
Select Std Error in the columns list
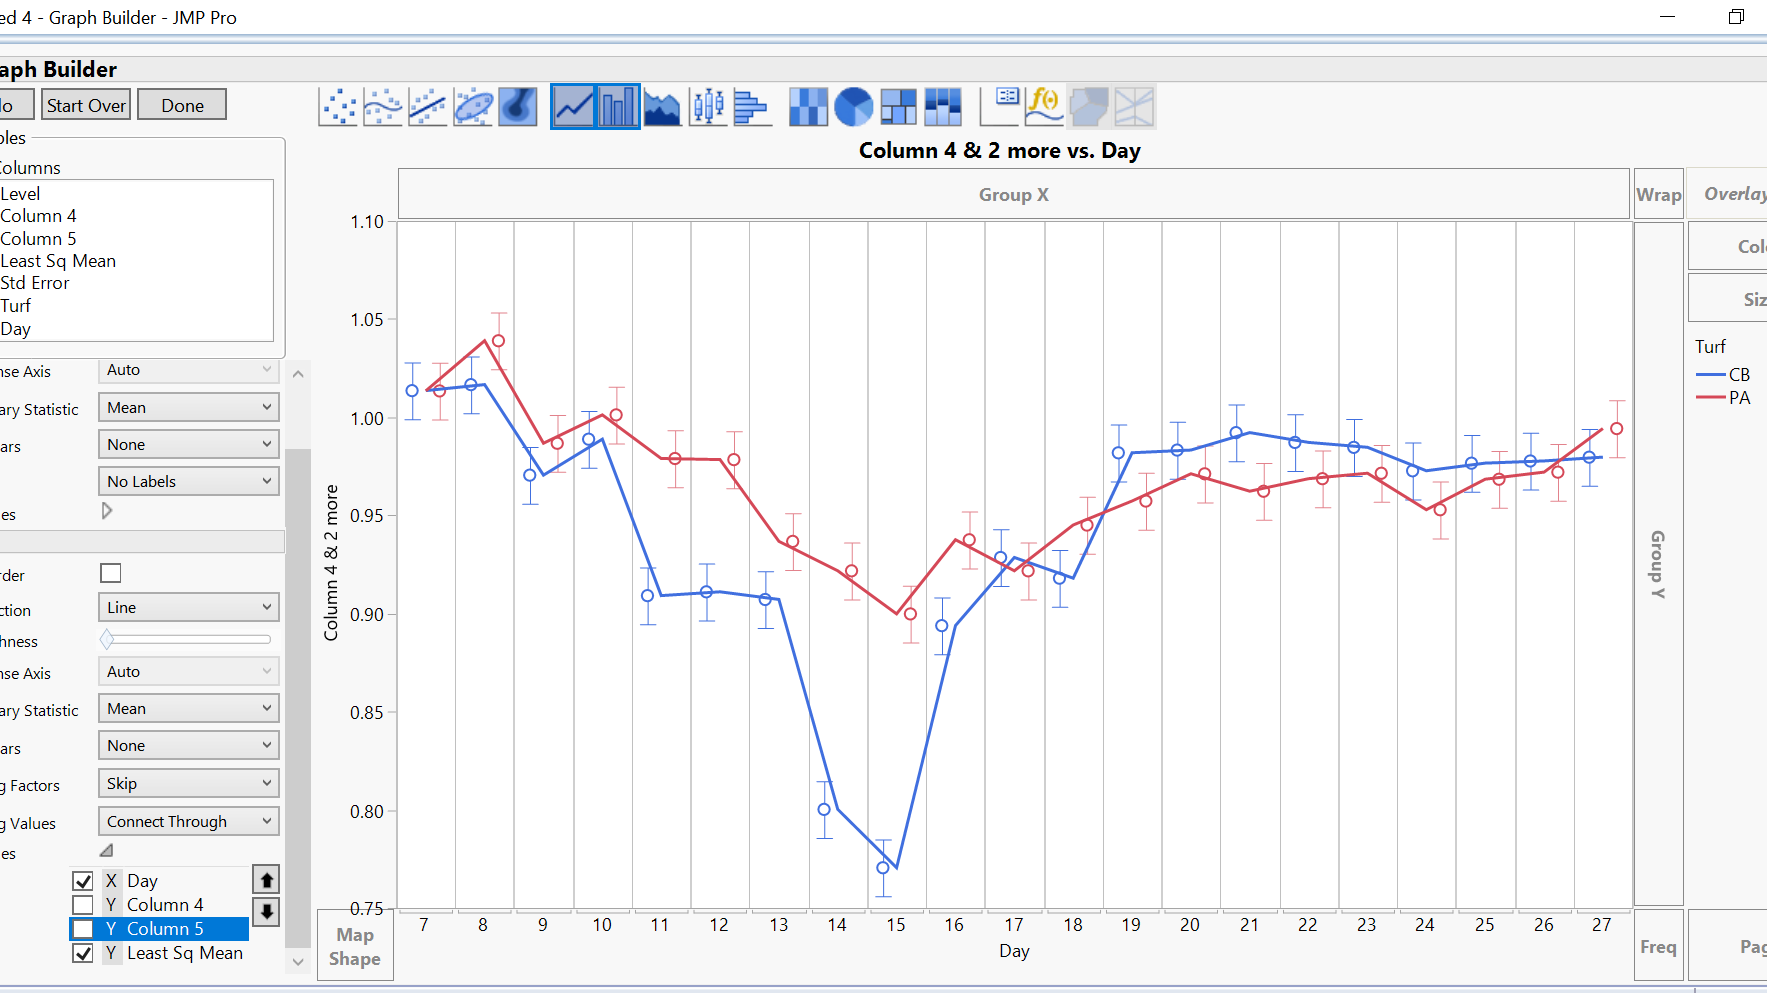point(35,283)
